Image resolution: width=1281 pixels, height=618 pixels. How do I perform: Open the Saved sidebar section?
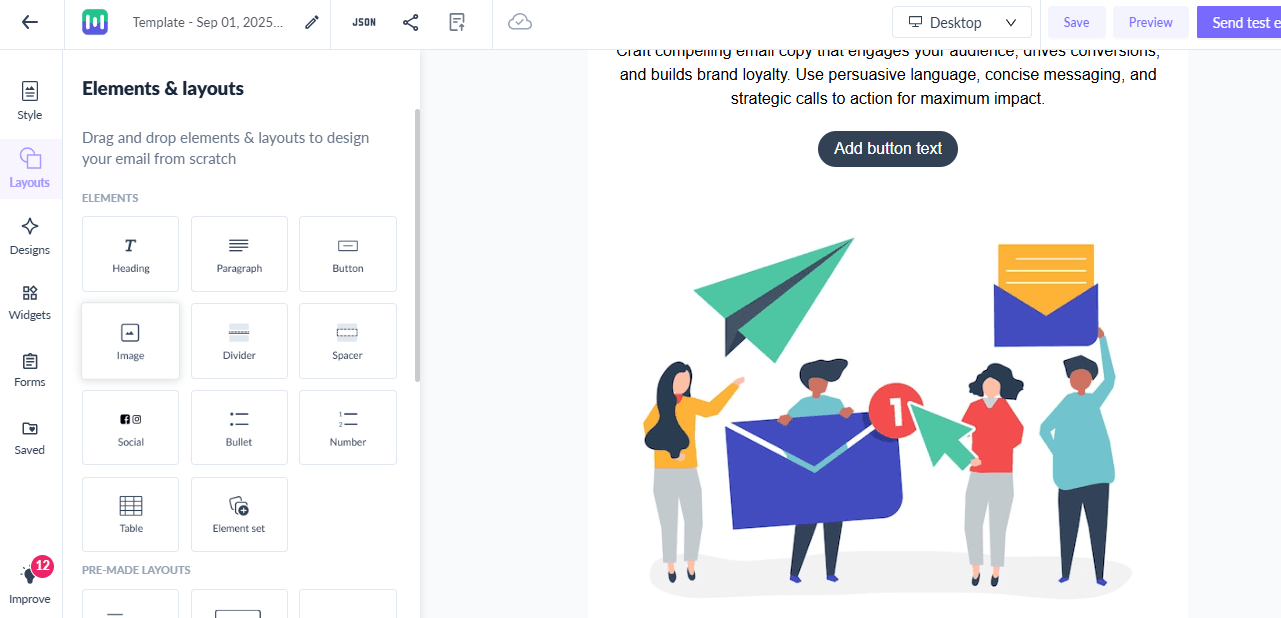30,438
